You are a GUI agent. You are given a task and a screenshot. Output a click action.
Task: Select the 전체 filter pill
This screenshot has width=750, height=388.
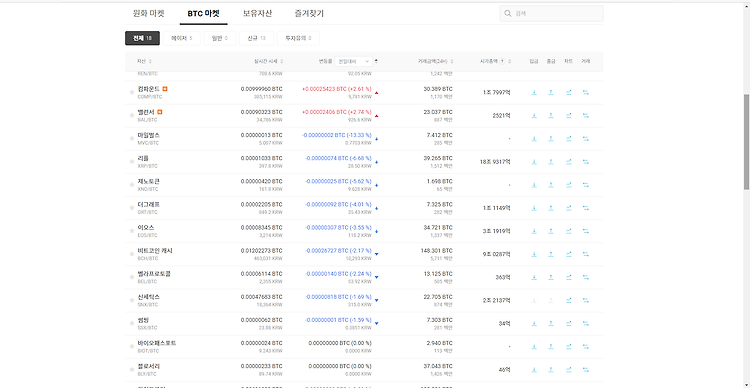tap(143, 38)
